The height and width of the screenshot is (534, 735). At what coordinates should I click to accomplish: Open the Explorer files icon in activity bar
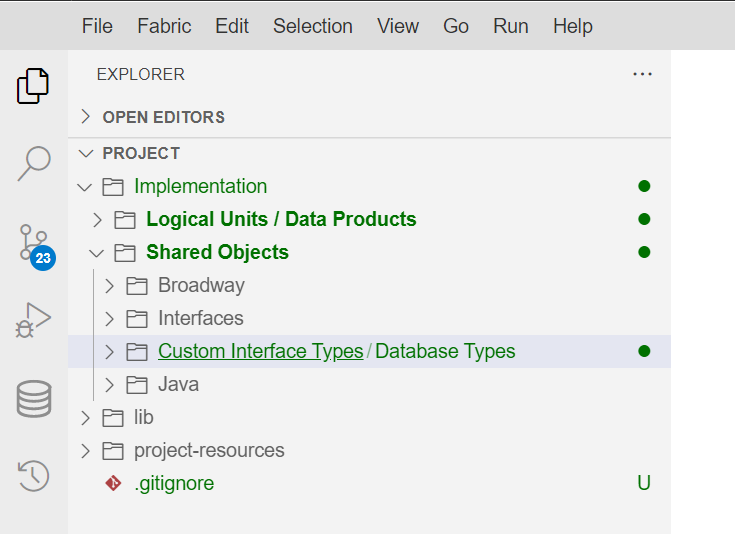click(33, 86)
